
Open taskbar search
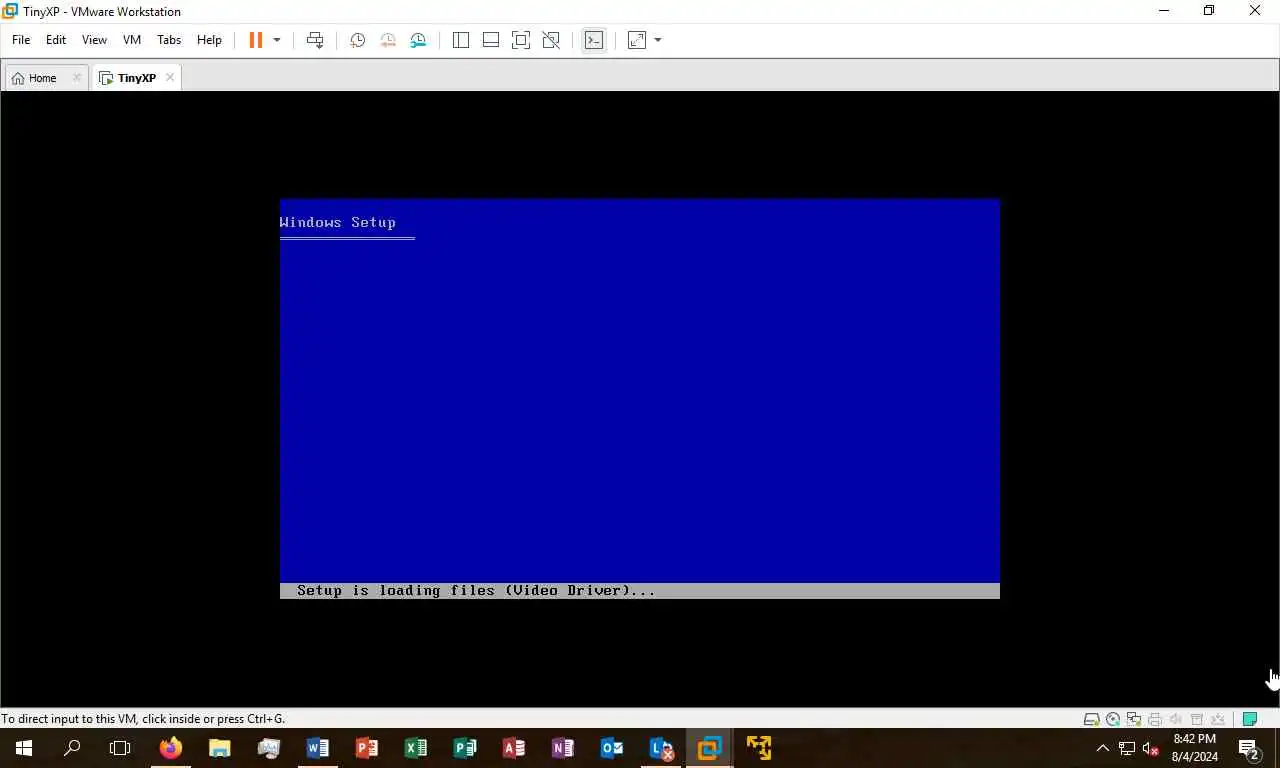(x=72, y=748)
